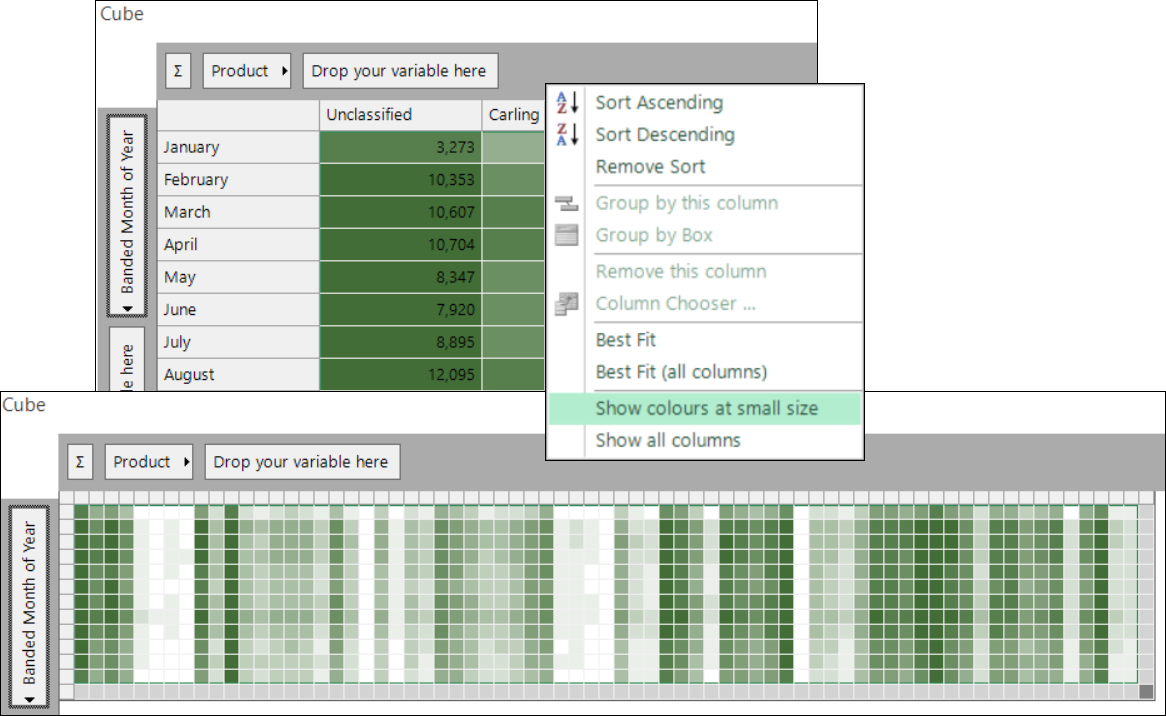Viewport: 1166px width, 716px height.
Task: Click the resize grip at heatmap corner
Action: [1146, 691]
